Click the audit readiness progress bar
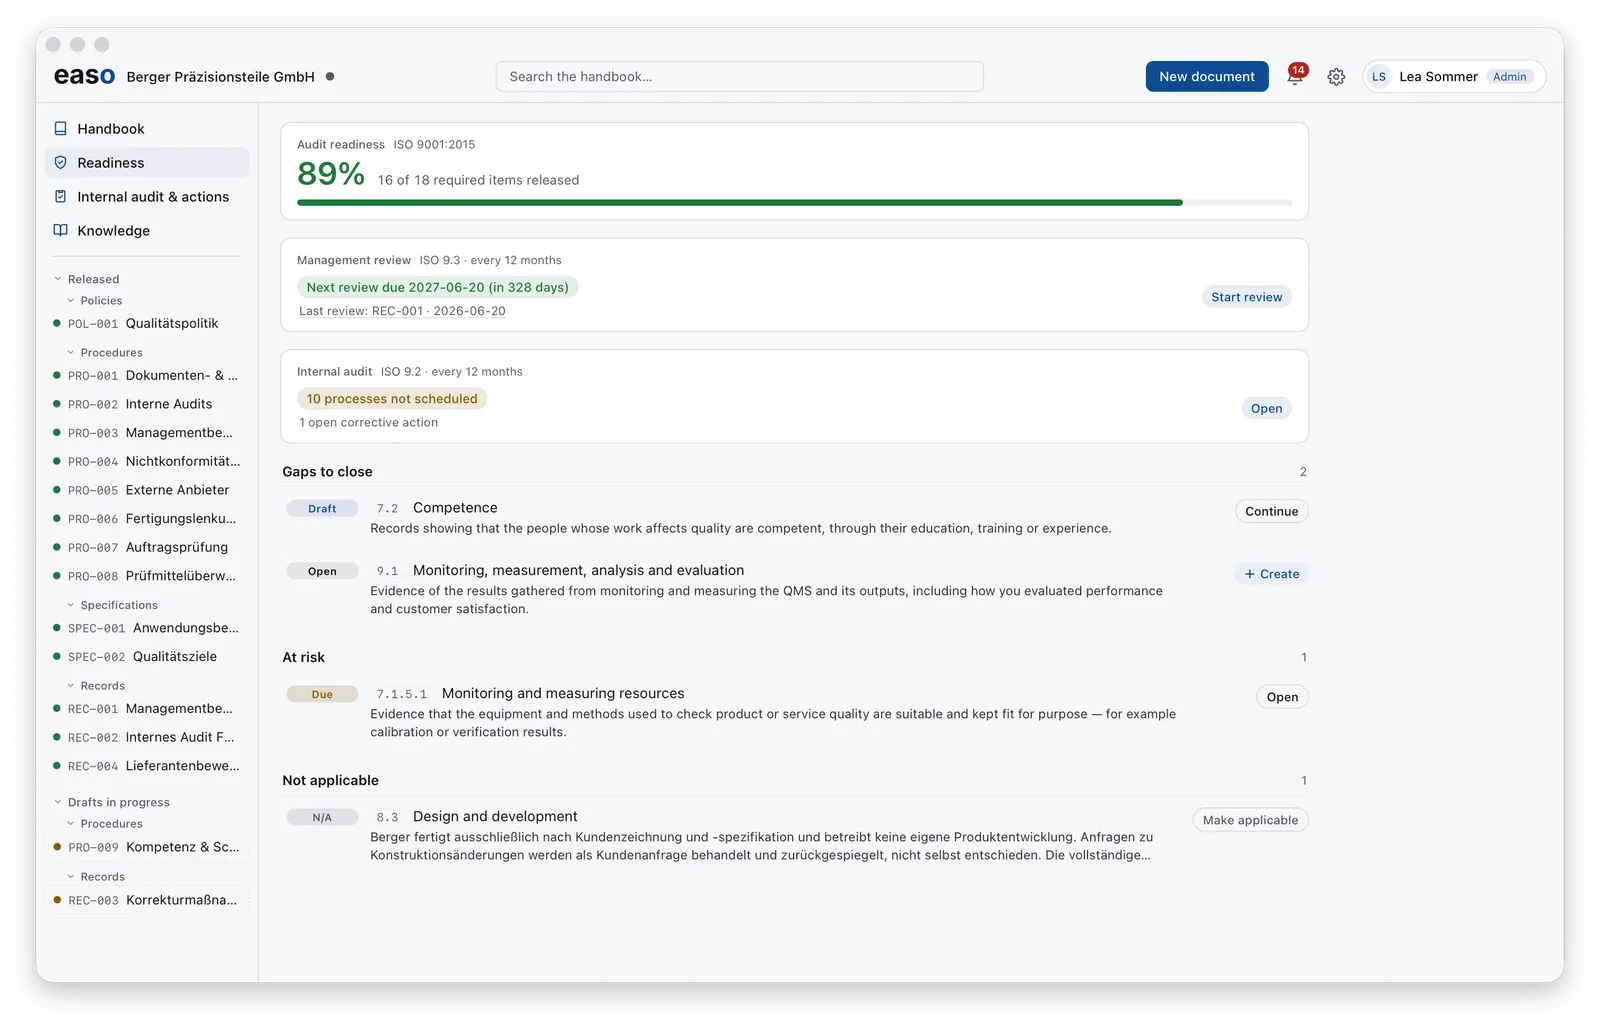The width and height of the screenshot is (1600, 1027). (794, 203)
